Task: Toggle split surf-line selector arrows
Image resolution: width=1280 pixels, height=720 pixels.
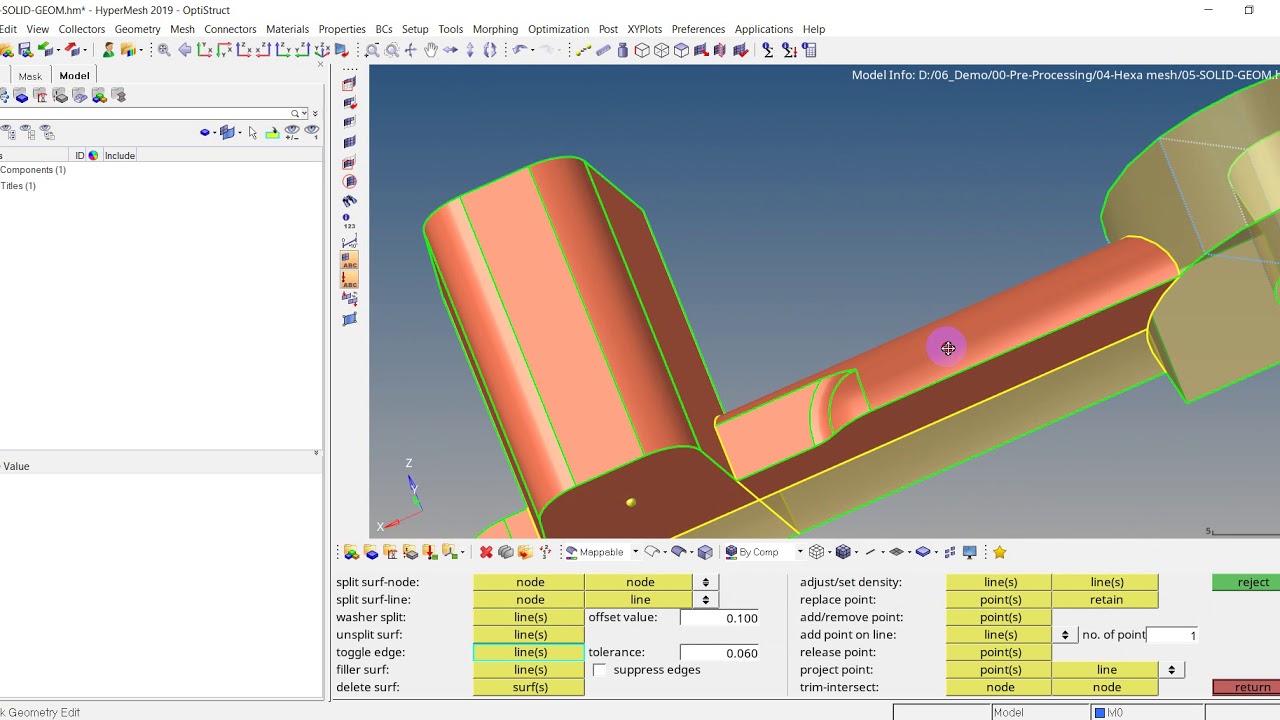Action: [705, 600]
